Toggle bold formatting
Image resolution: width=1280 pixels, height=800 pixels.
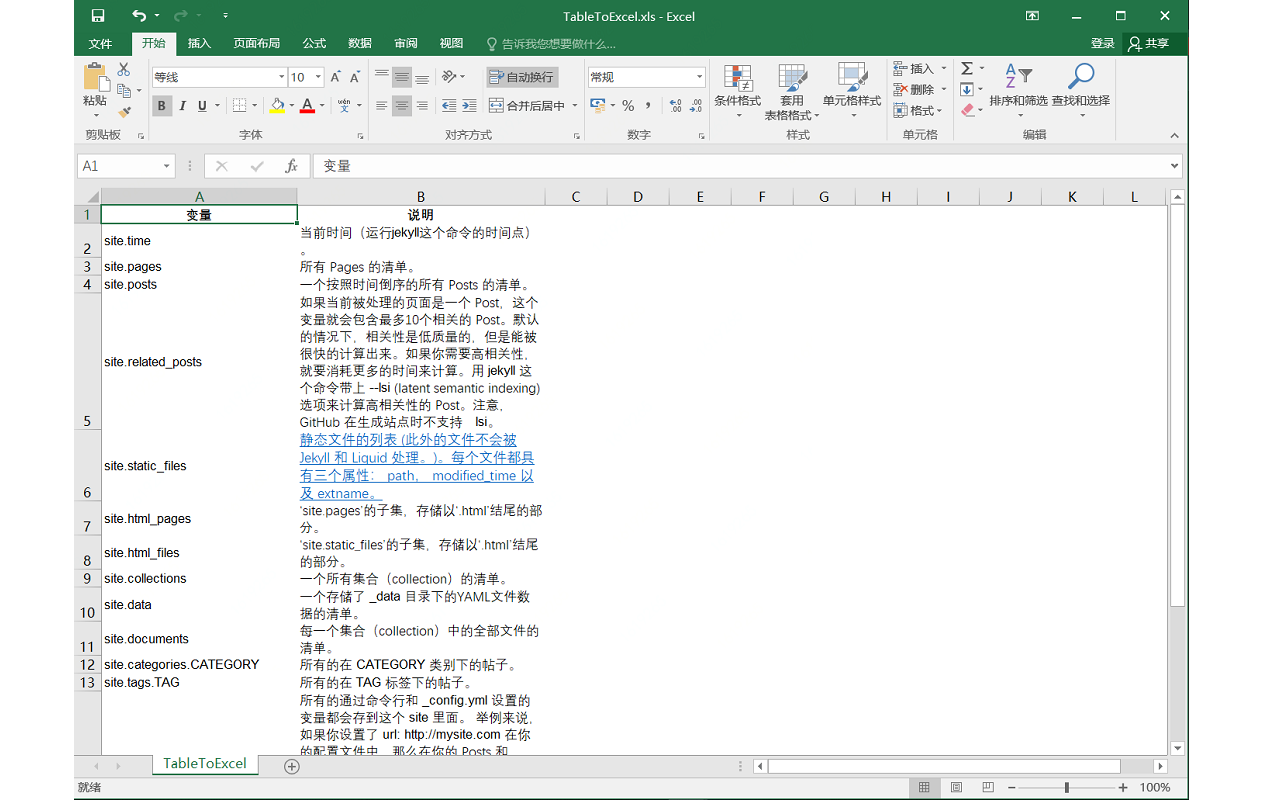coord(161,104)
